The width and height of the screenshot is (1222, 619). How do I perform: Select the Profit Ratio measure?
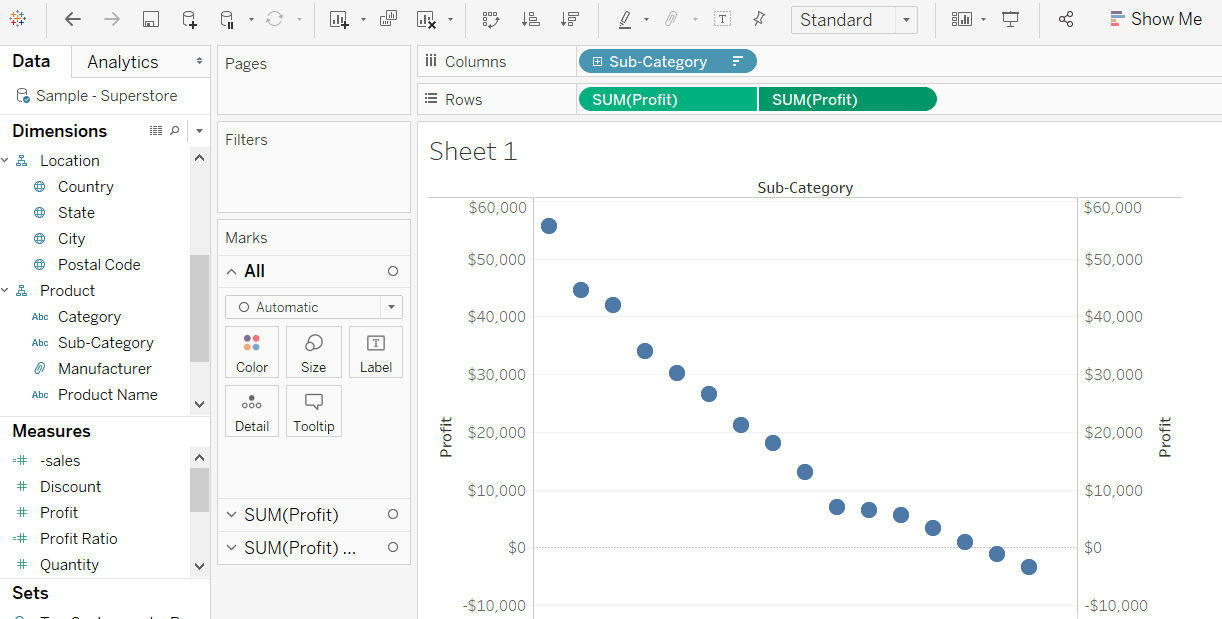click(79, 539)
